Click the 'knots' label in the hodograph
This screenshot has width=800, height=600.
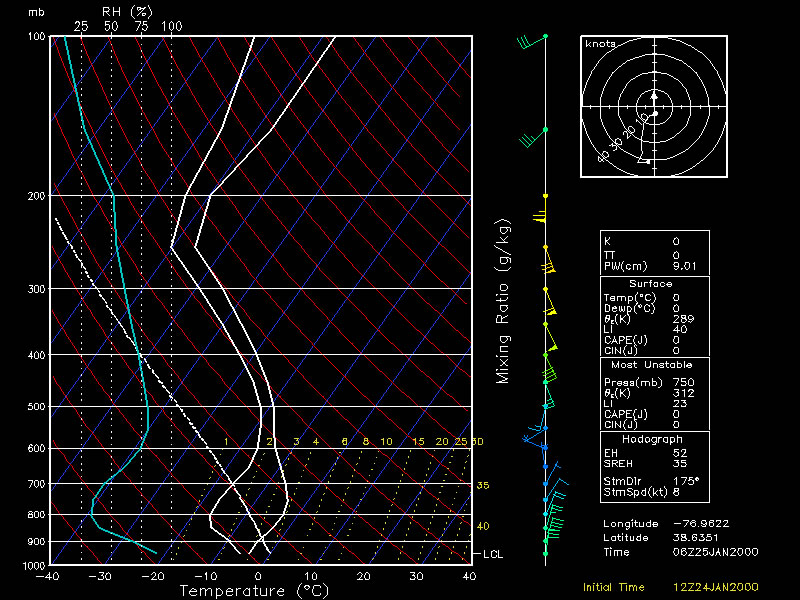[x=601, y=44]
